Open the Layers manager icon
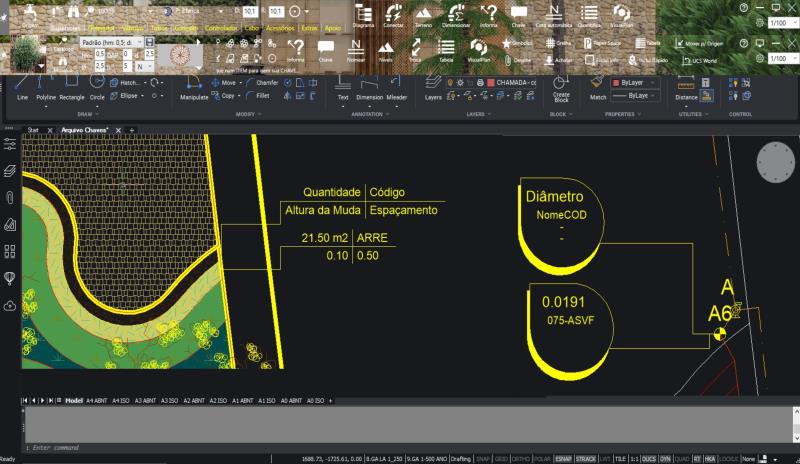This screenshot has height=464, width=800. (x=433, y=88)
